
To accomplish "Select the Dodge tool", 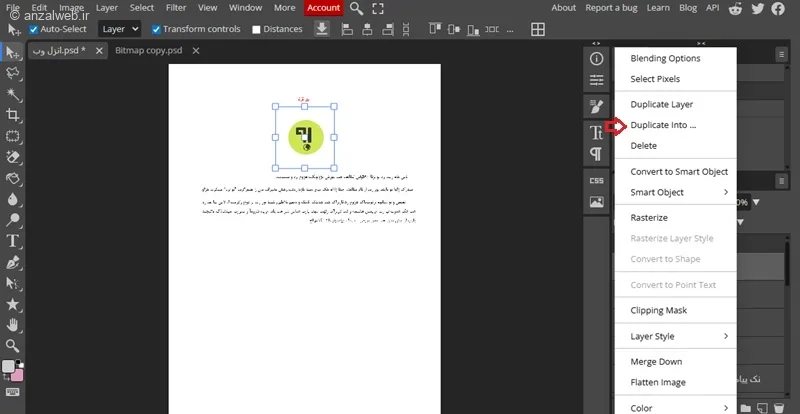I will click(13, 220).
